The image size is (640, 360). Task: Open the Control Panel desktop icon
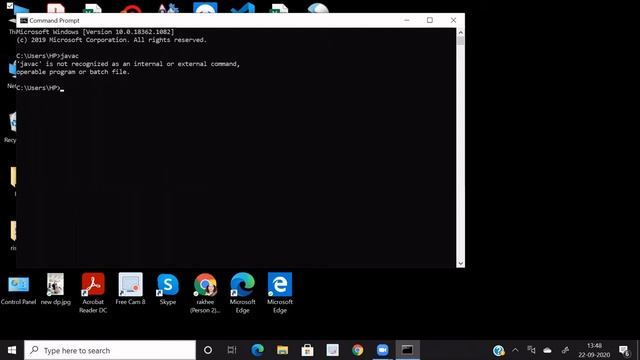(x=18, y=289)
